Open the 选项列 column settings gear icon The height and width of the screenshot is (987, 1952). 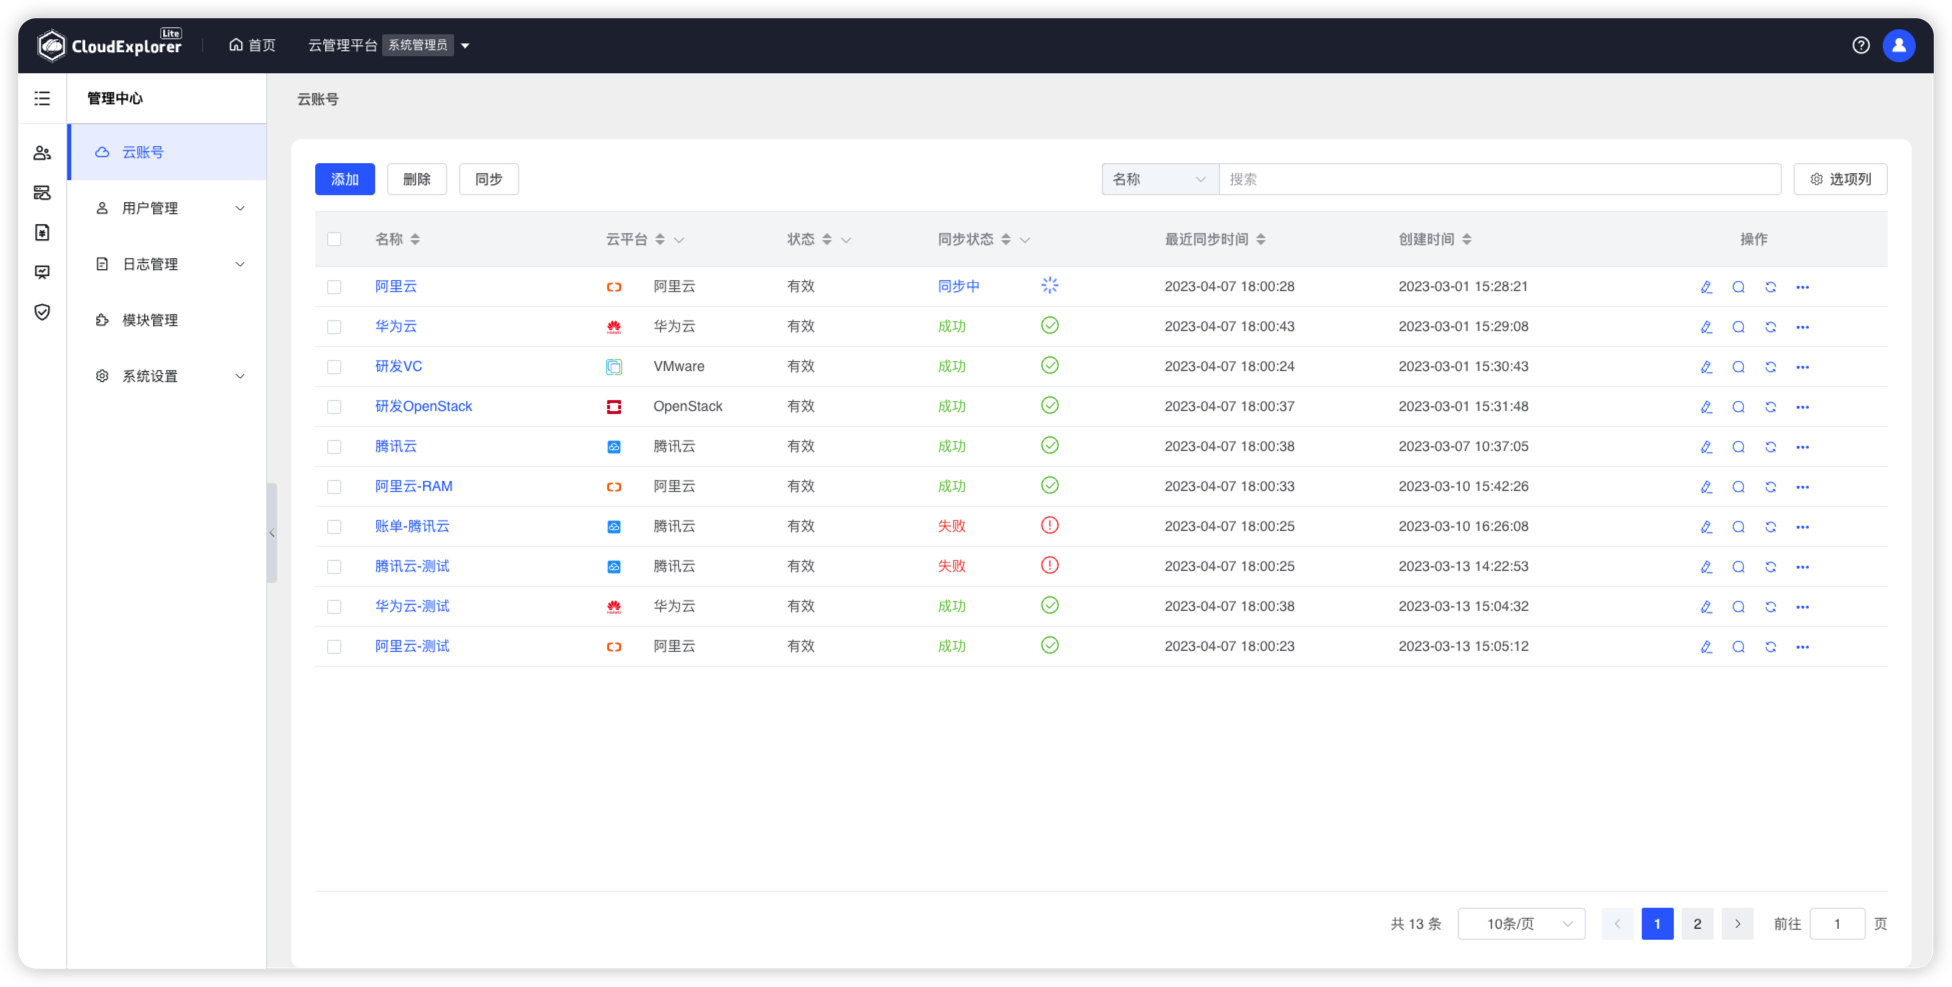click(1840, 178)
